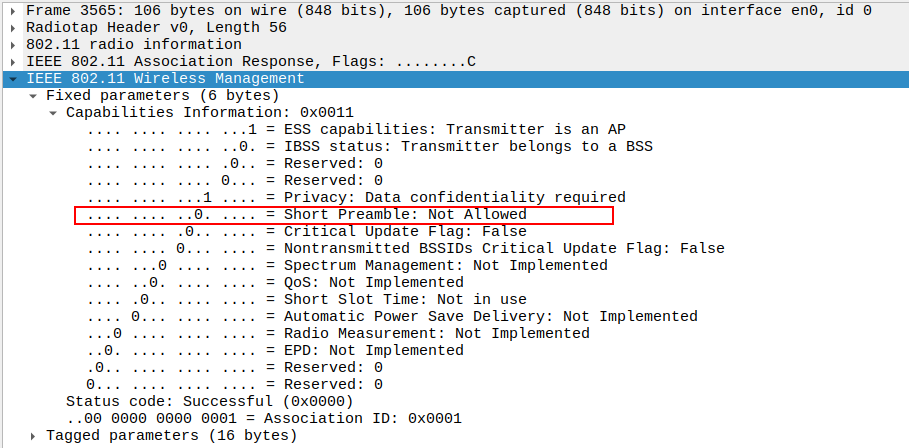Click Status code: Successful line
The height and width of the screenshot is (448, 909).
[210, 402]
